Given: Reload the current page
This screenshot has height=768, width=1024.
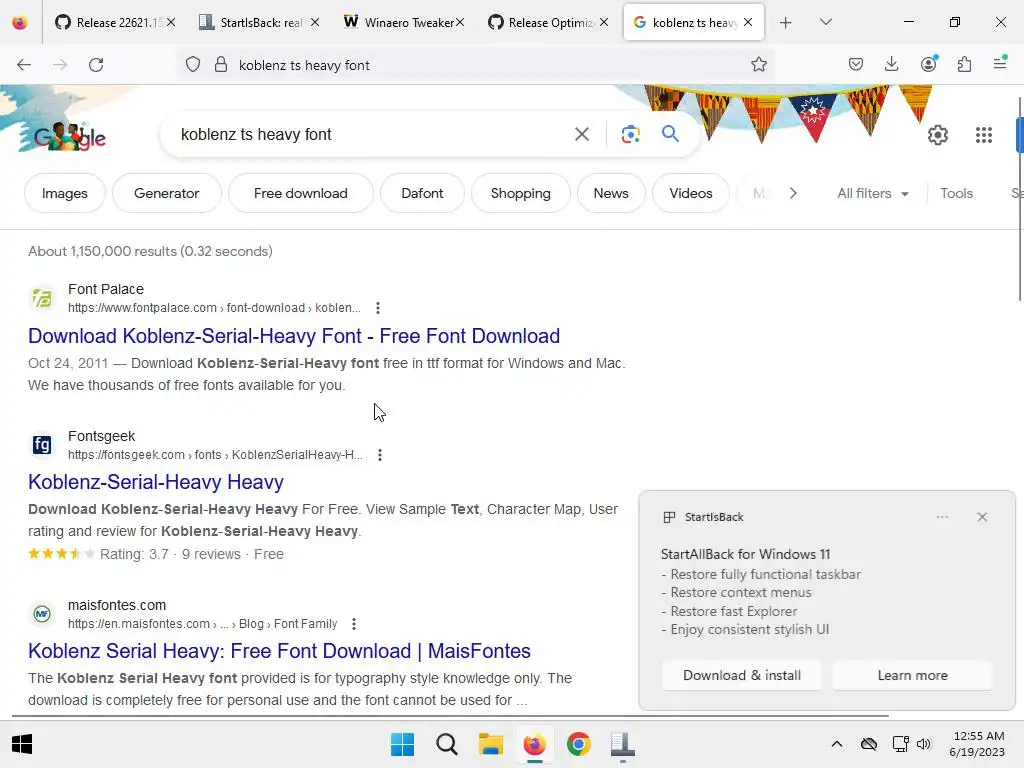Looking at the screenshot, I should pyautogui.click(x=96, y=65).
